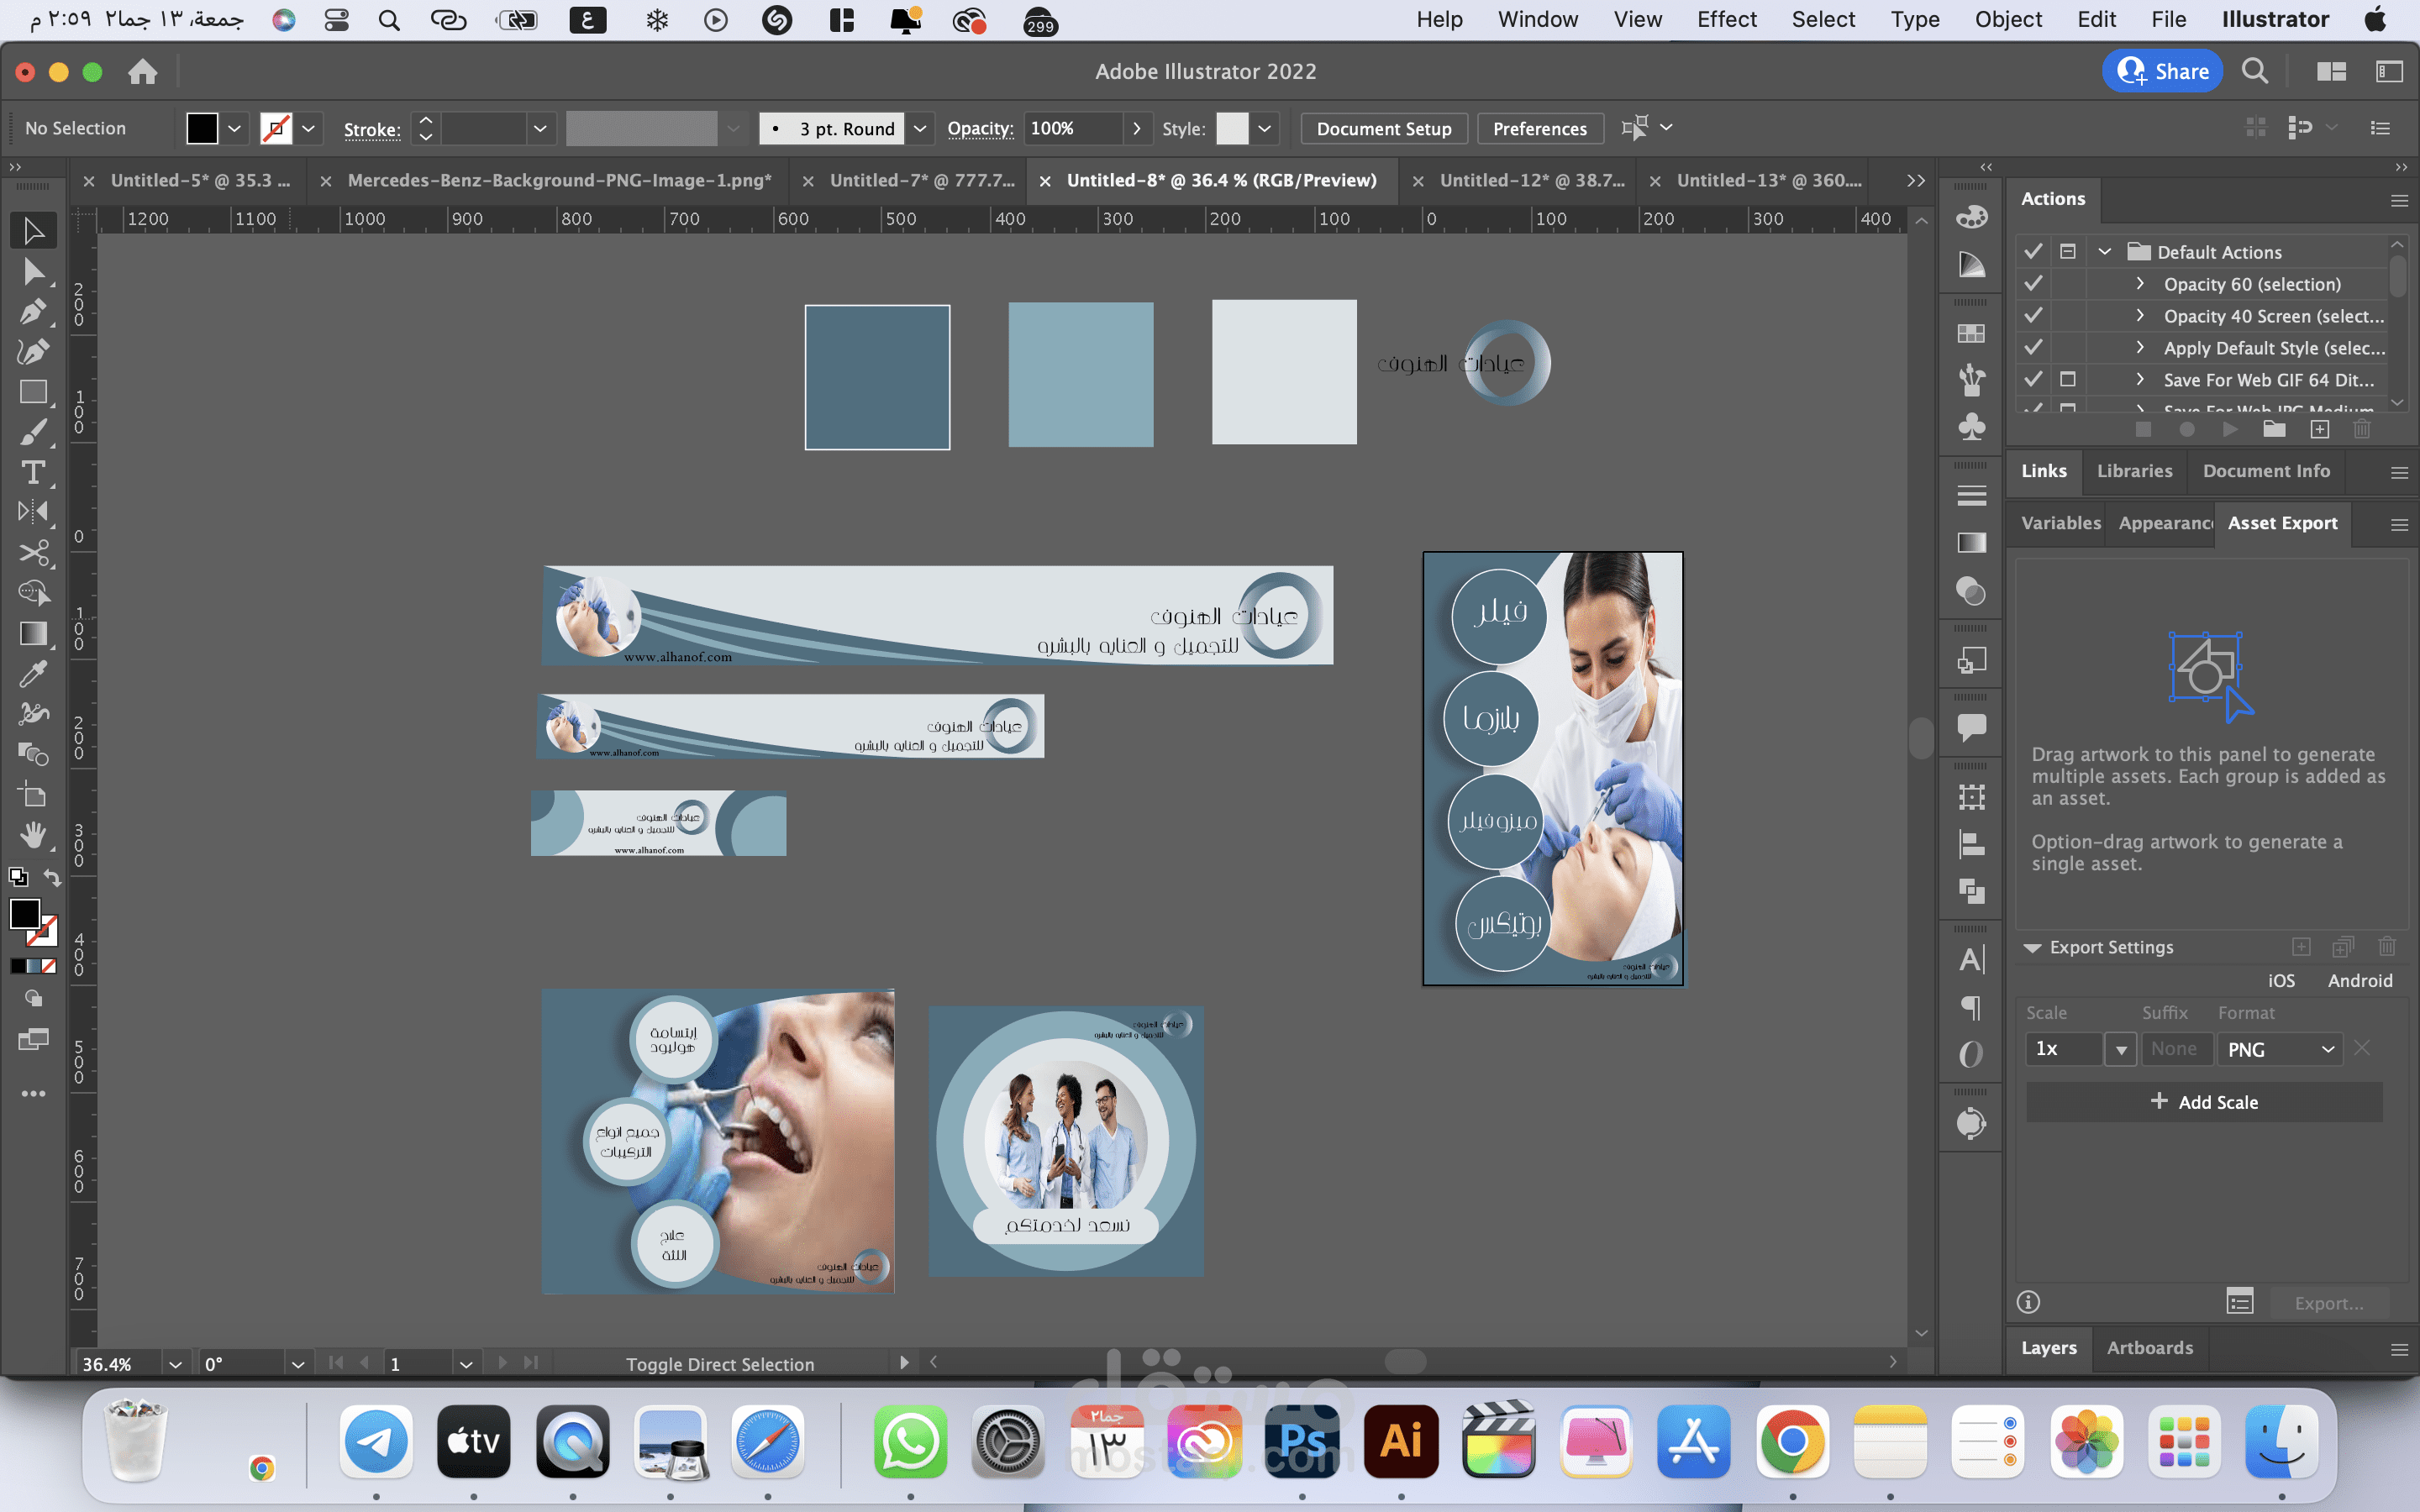Select the Direct Selection tool
The width and height of the screenshot is (2420, 1512).
click(x=32, y=272)
